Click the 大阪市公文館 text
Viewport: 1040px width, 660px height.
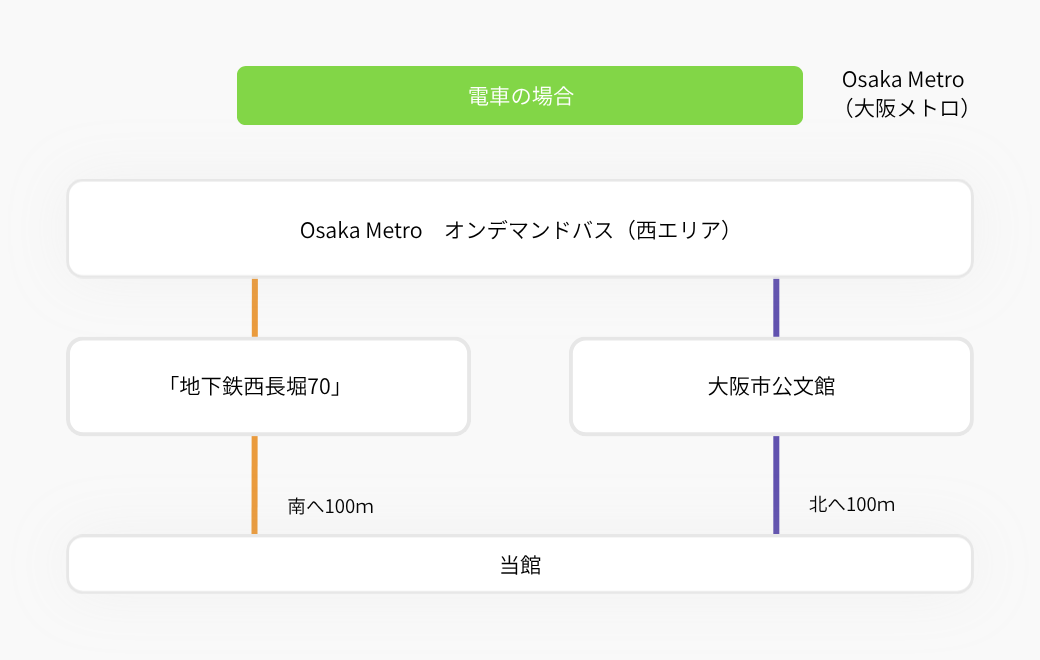pyautogui.click(x=771, y=386)
